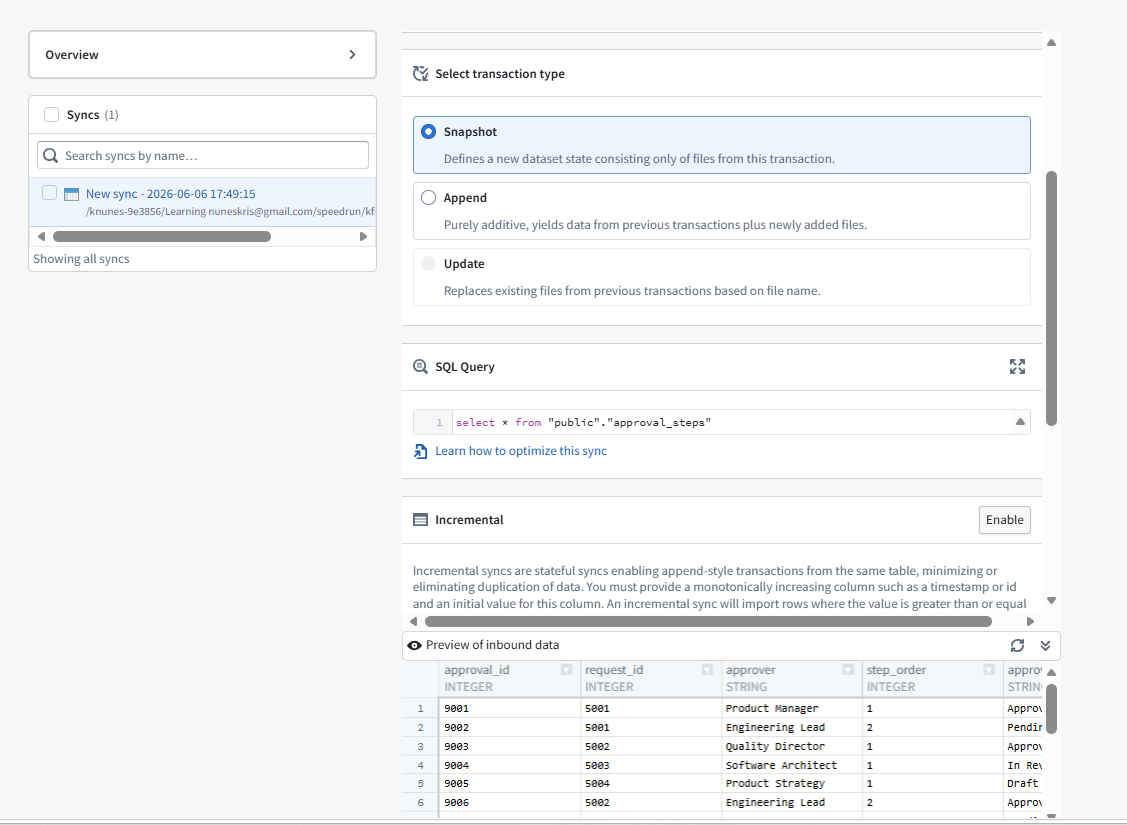Select the Snapshot radio button
The image size is (1127, 825).
point(428,132)
